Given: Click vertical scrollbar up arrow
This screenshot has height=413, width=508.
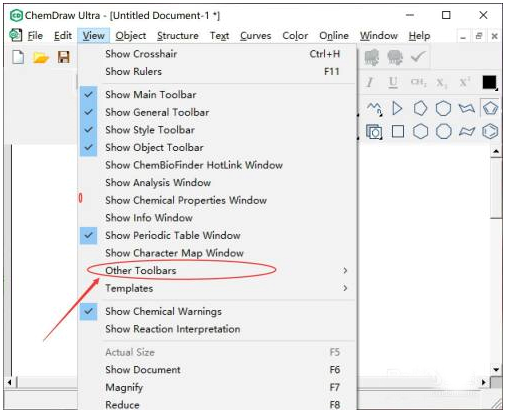Looking at the screenshot, I should [496, 151].
